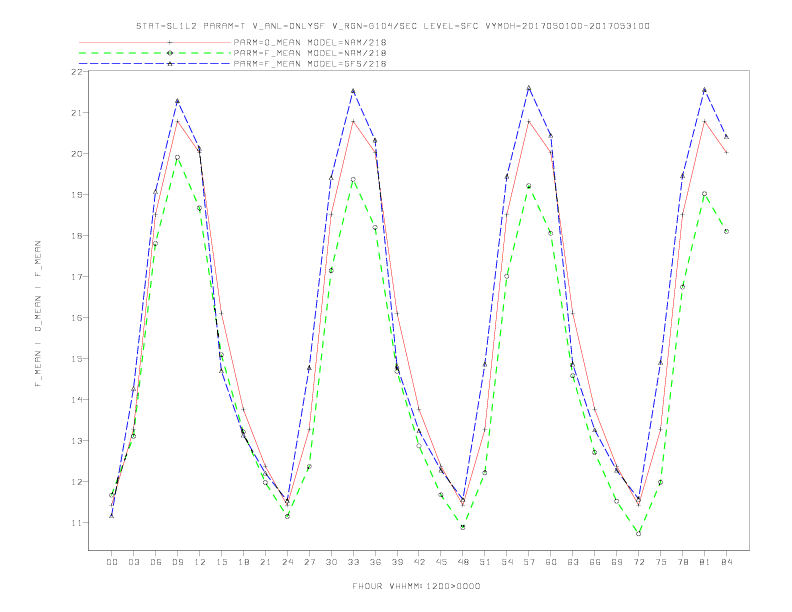This screenshot has width=792, height=612.
Task: Click x-axis tick label 39
Action: 397,562
